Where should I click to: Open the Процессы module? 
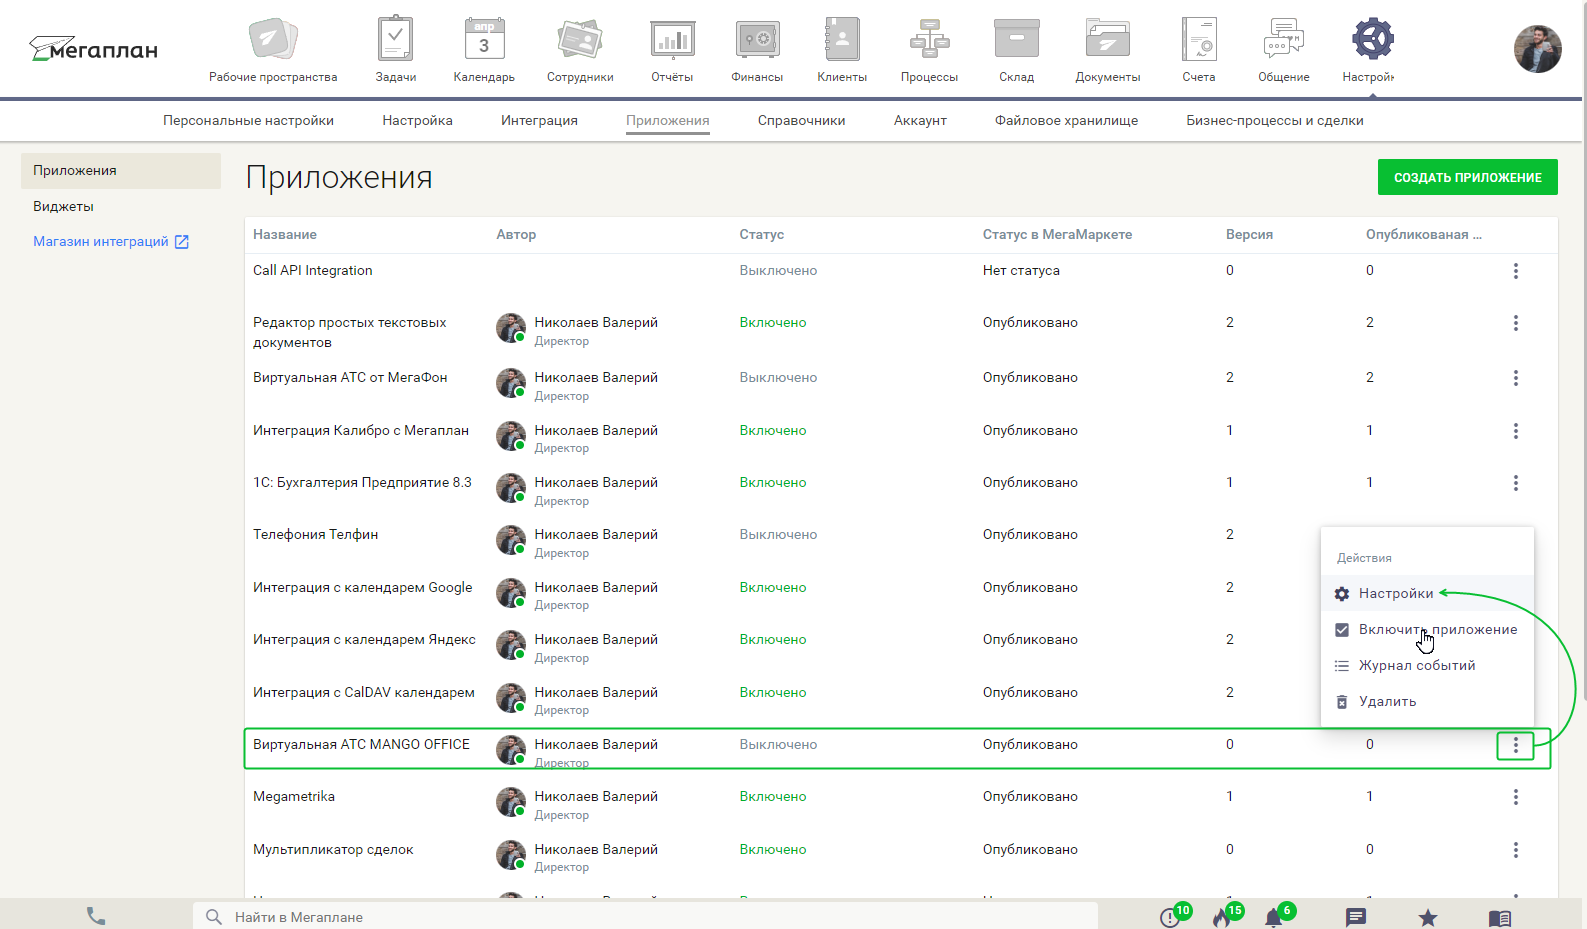929,50
